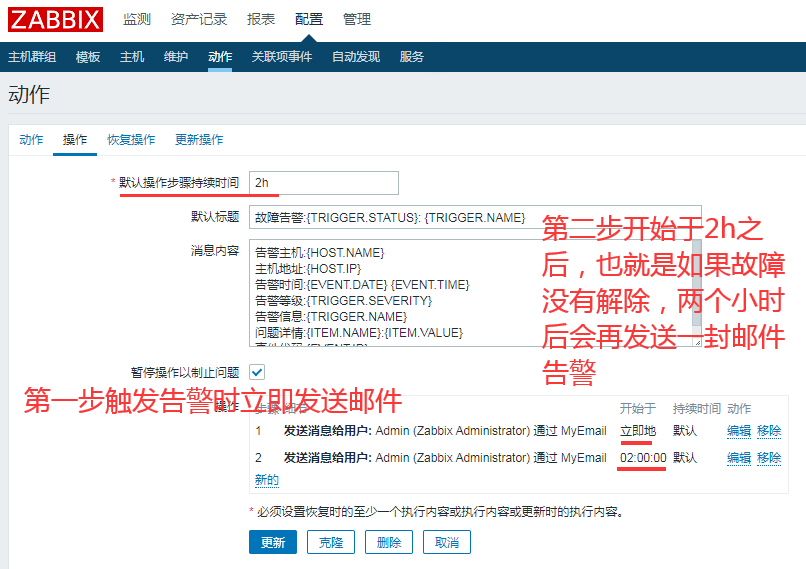Click the 消息内容 field label
806x569 pixels.
215,251
